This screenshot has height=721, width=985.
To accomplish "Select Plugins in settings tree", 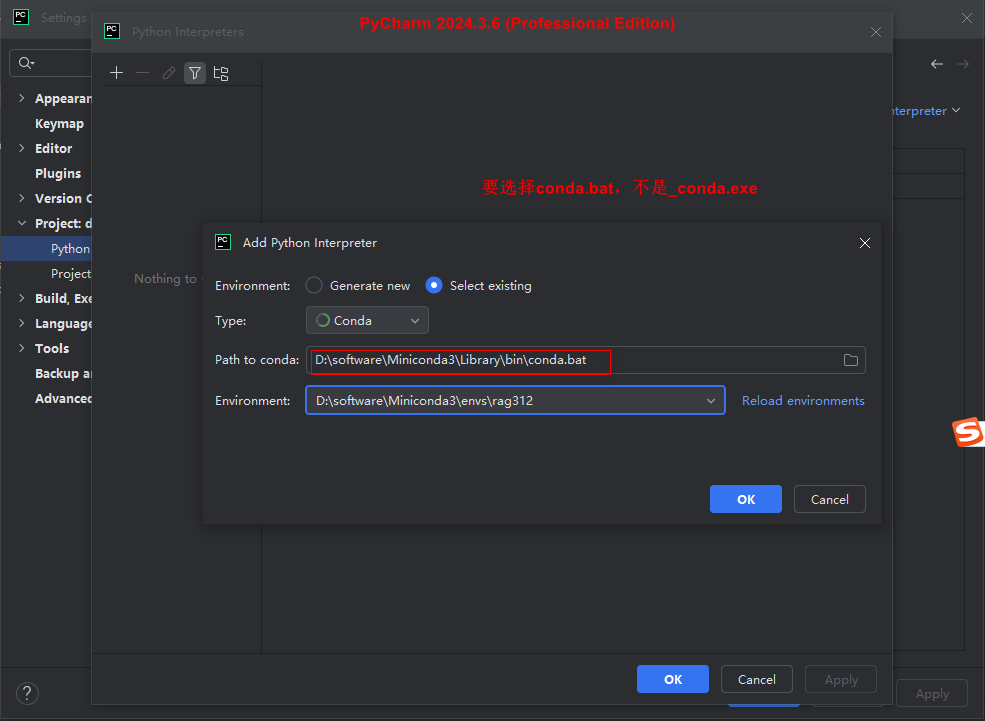I will (x=58, y=173).
